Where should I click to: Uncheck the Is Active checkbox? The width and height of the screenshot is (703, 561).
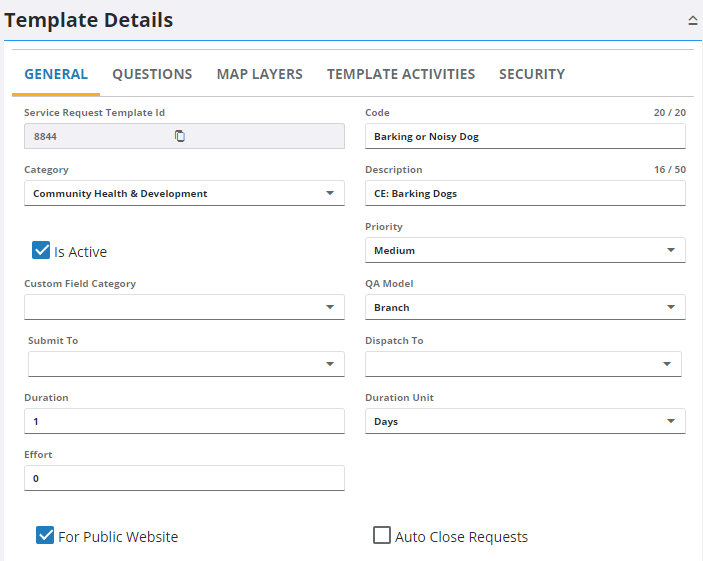click(x=41, y=251)
